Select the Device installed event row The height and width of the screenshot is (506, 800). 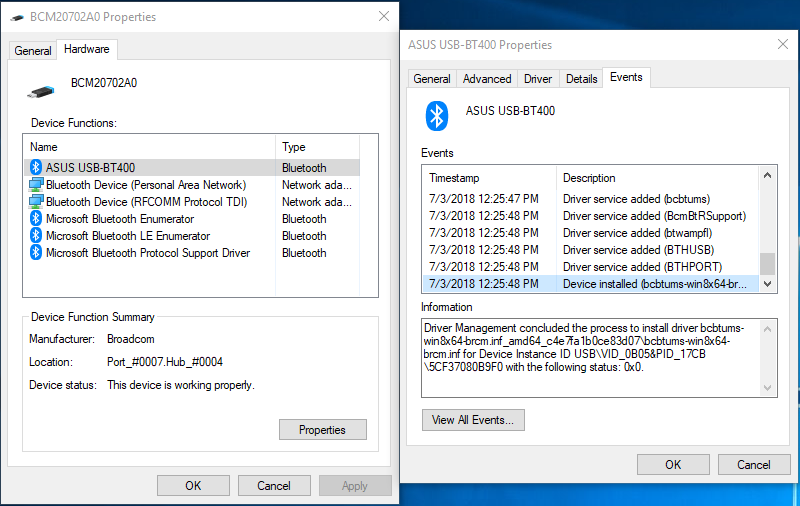[x=591, y=284]
